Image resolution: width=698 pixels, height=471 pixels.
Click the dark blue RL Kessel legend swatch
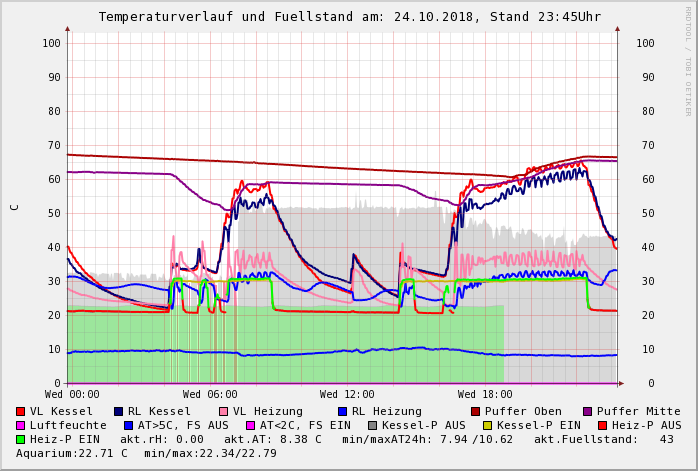[x=118, y=411]
